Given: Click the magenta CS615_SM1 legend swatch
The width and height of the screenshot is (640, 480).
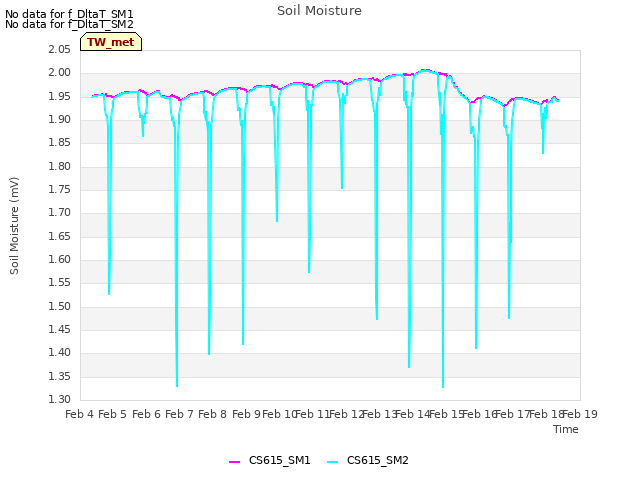Looking at the screenshot, I should (x=234, y=462).
